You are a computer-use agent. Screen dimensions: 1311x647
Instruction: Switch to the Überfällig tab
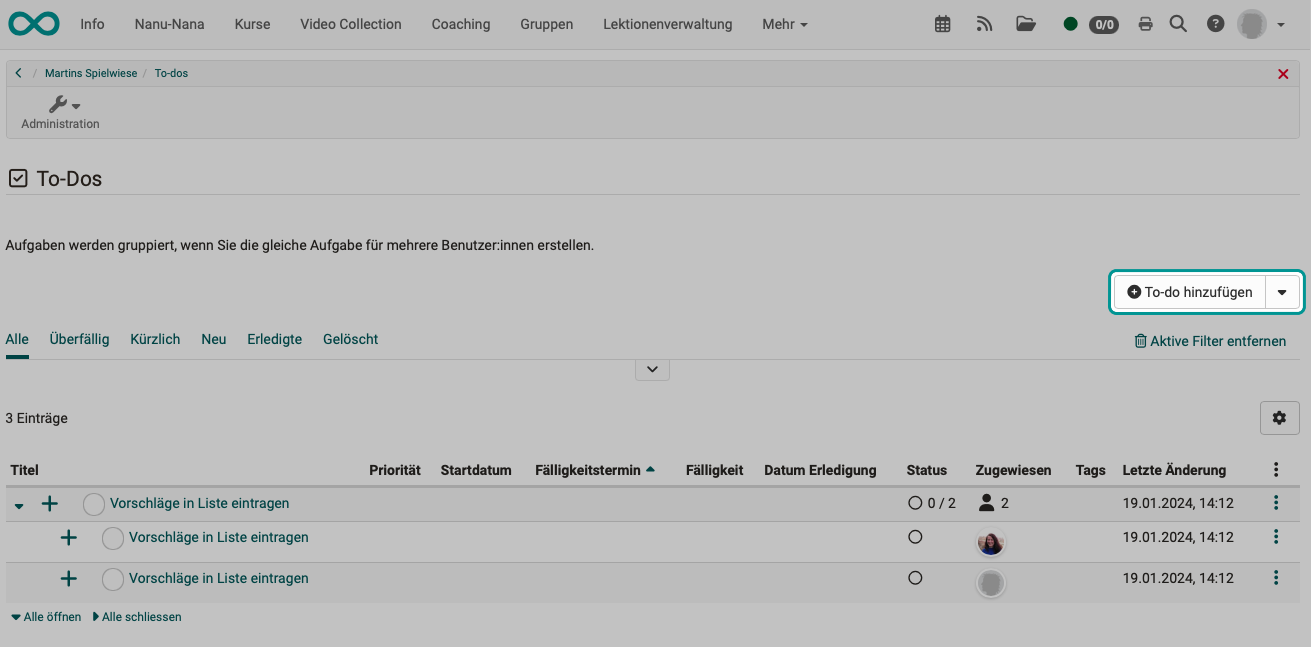click(79, 339)
